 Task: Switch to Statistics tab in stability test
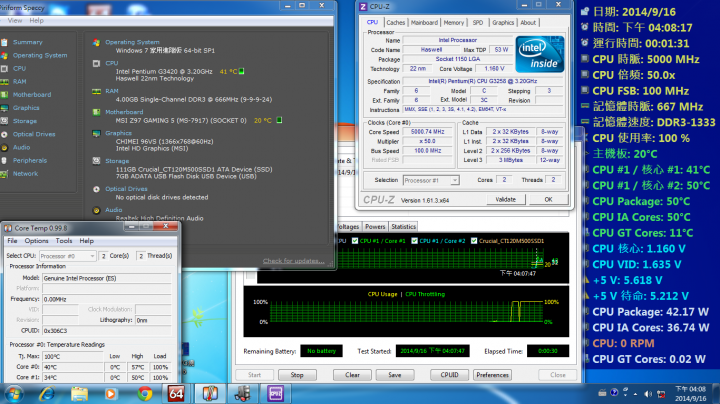[x=403, y=227]
